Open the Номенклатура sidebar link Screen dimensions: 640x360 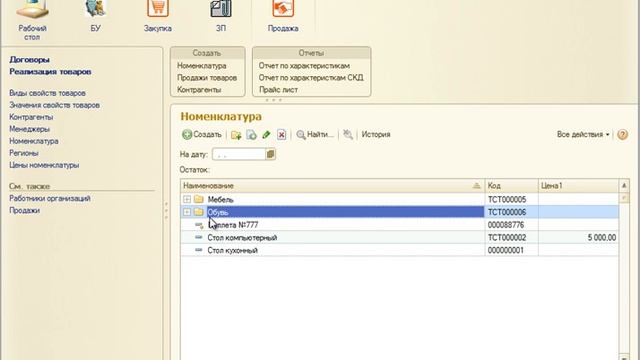point(34,141)
